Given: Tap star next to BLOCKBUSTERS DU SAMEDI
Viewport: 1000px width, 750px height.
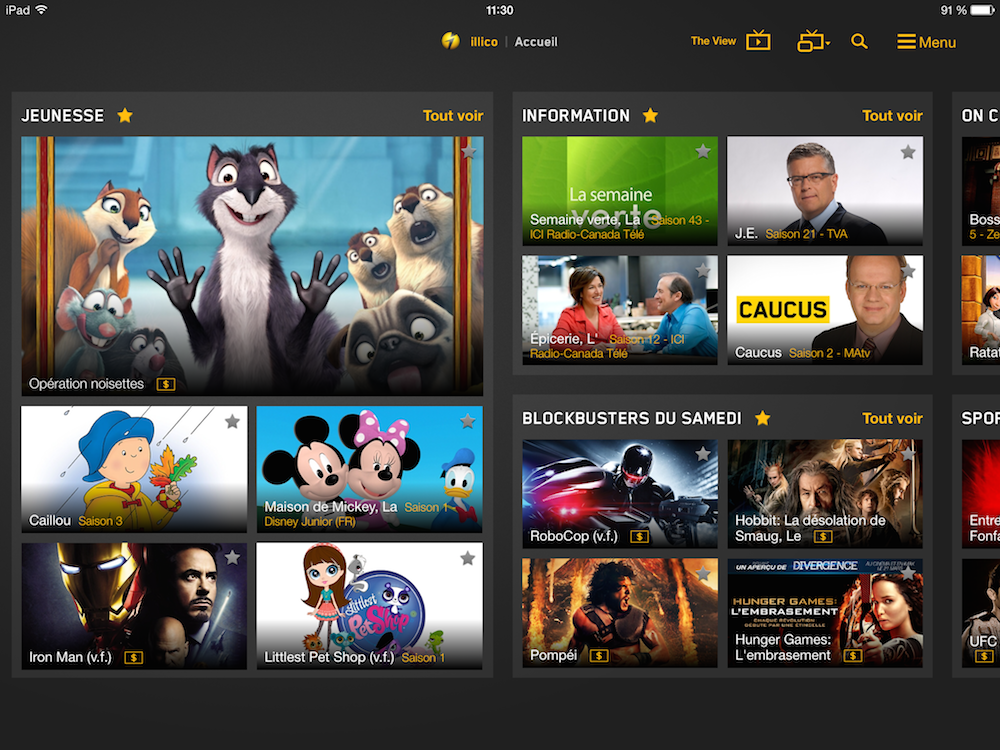Looking at the screenshot, I should coord(762,418).
